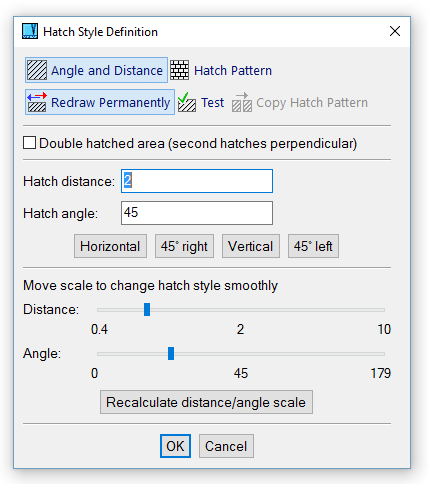The image size is (428, 484).
Task: Click the Distance slider thumb
Action: pos(147,309)
